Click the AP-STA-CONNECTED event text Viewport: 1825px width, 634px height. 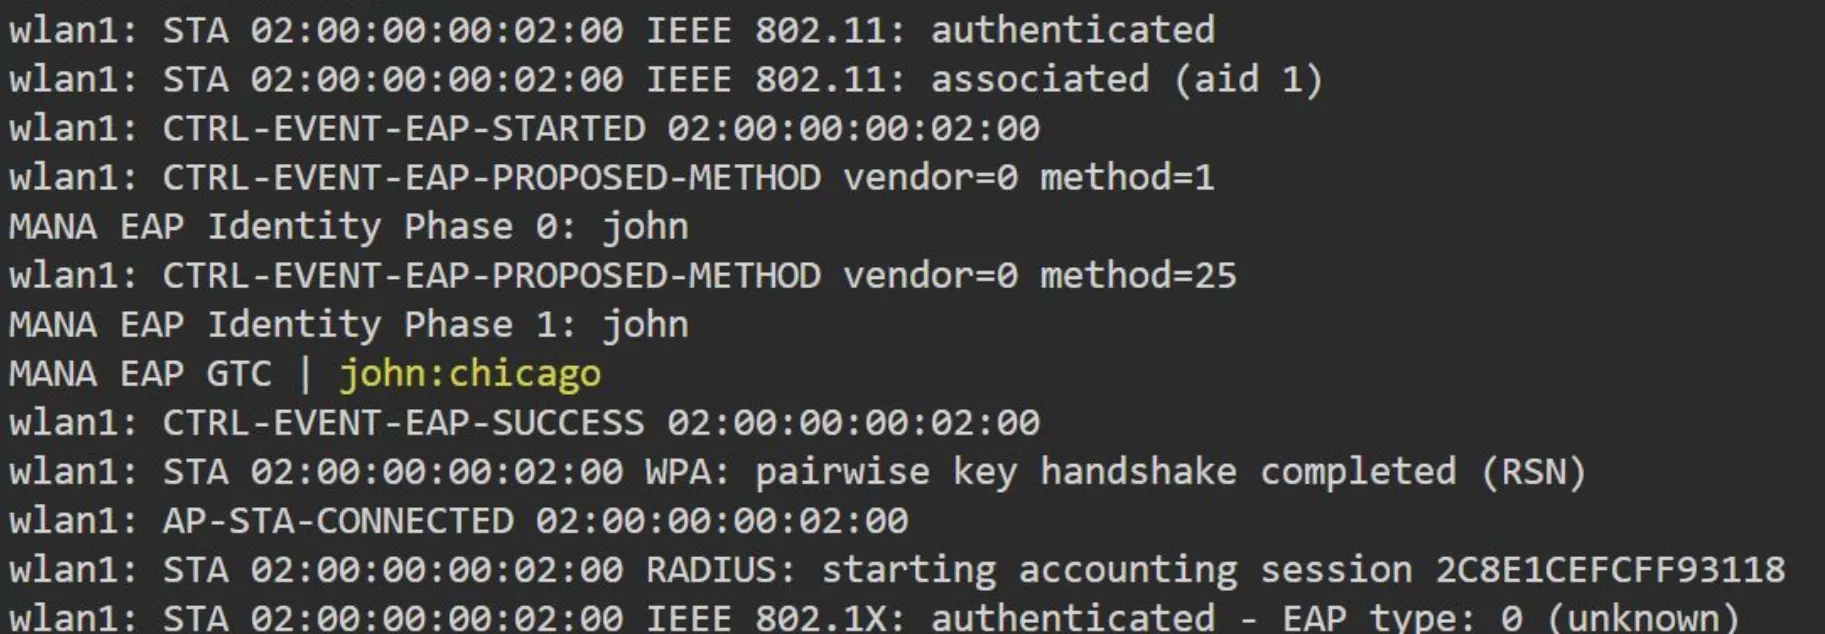coord(338,521)
